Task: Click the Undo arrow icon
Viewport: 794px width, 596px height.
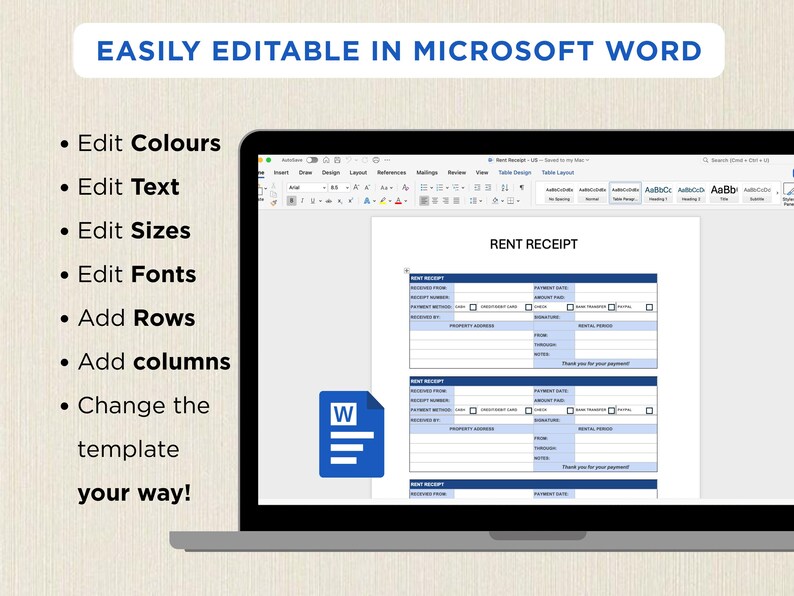Action: pos(348,160)
